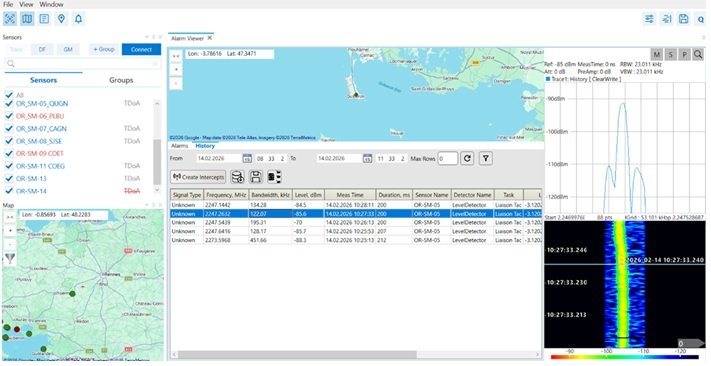Image resolution: width=711 pixels, height=366 pixels.
Task: Uncheck the OR_SM-05_QUGN sensor checkbox
Action: pos(9,103)
